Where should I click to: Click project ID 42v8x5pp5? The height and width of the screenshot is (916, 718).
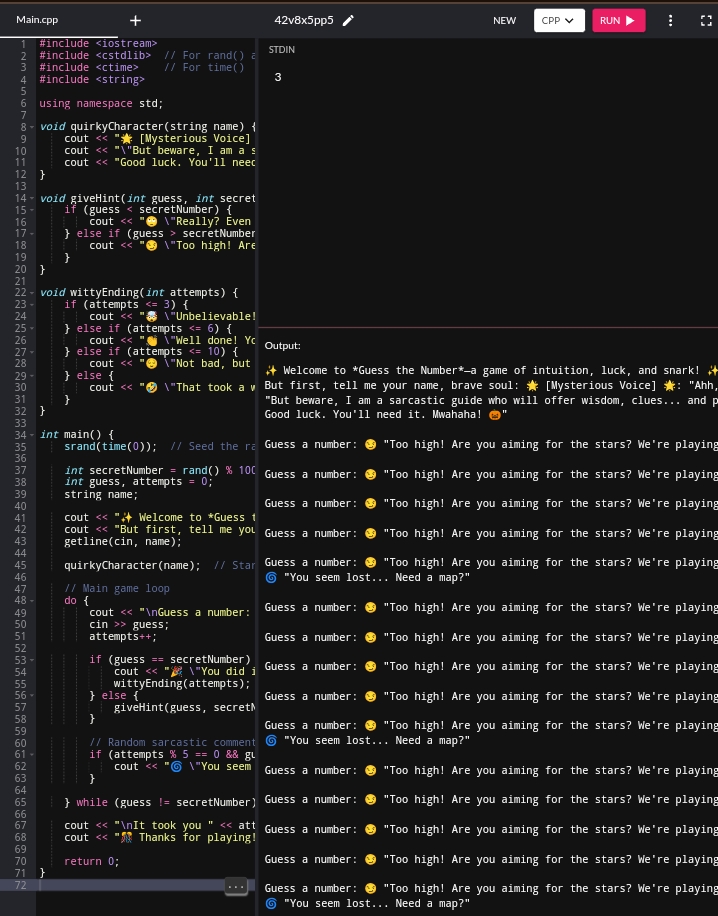point(304,20)
